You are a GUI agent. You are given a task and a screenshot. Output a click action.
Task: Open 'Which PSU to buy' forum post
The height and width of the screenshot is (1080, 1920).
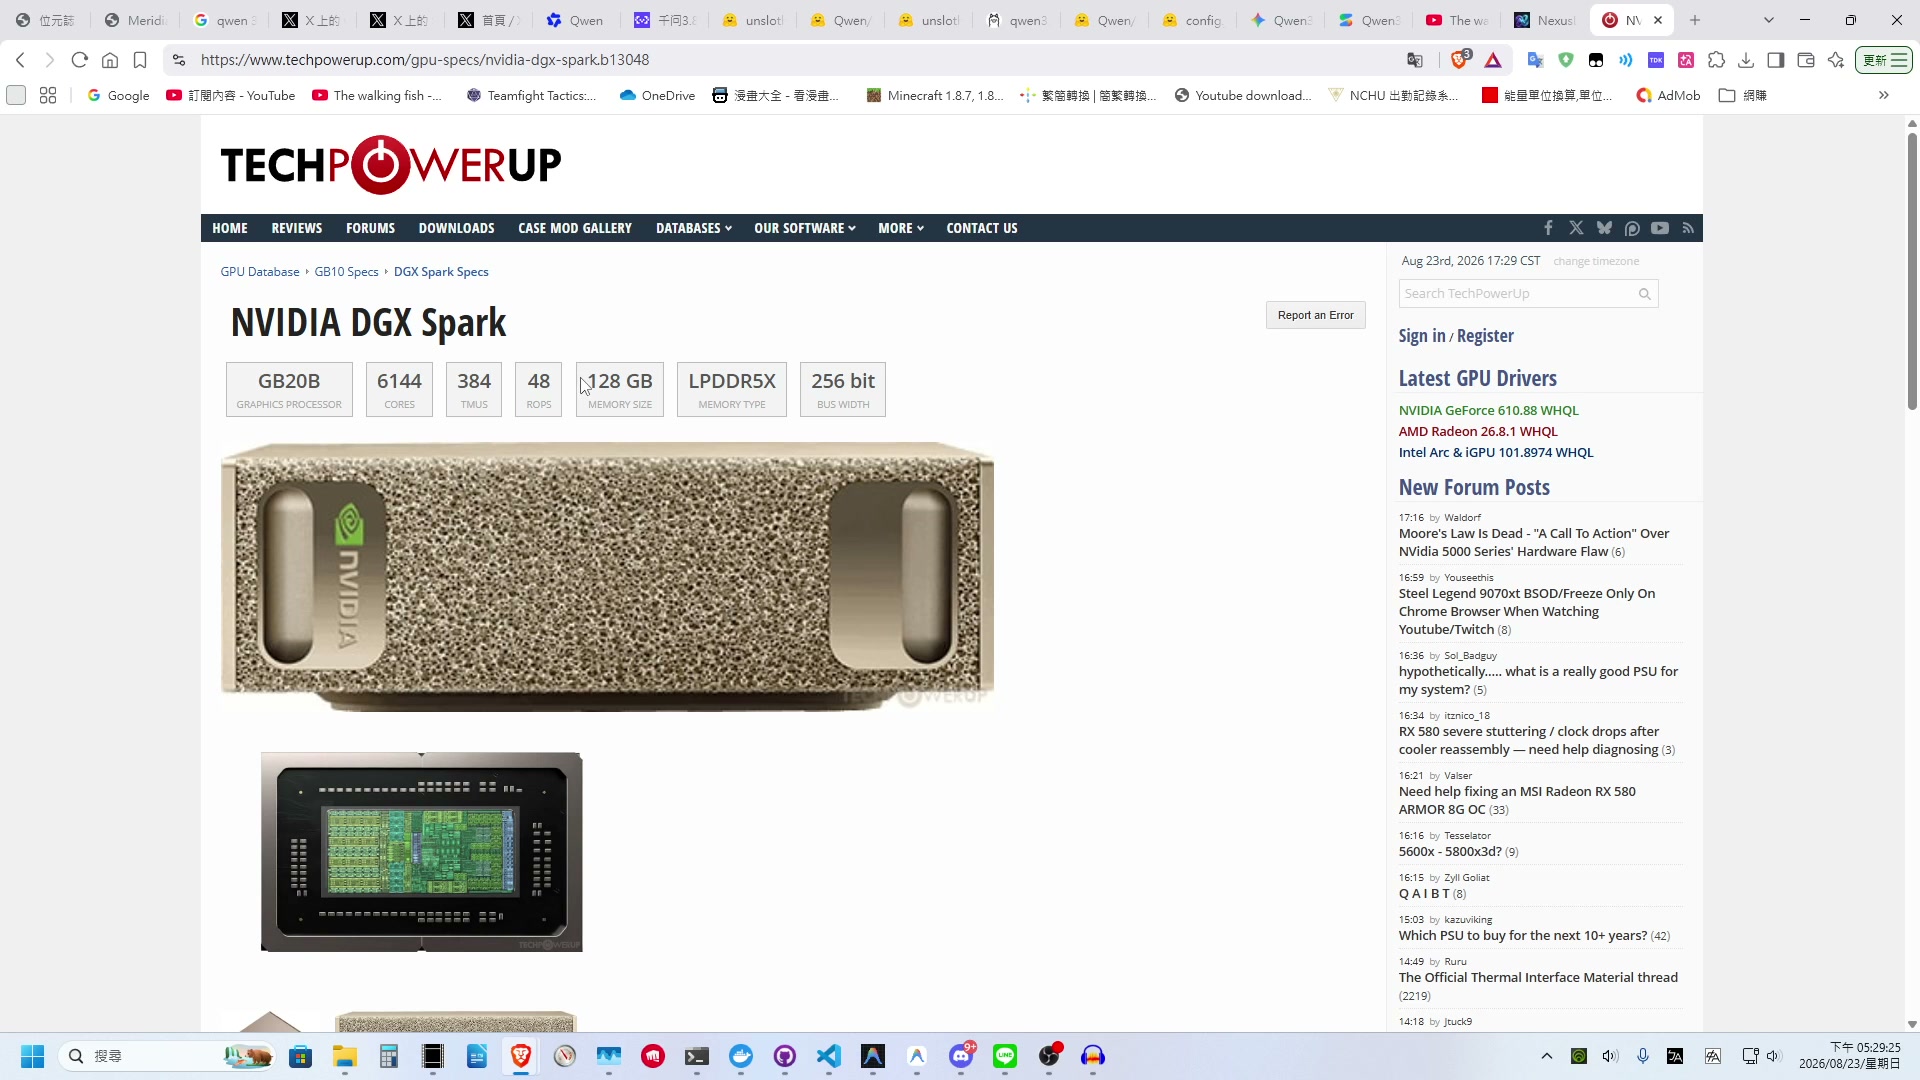(1523, 936)
